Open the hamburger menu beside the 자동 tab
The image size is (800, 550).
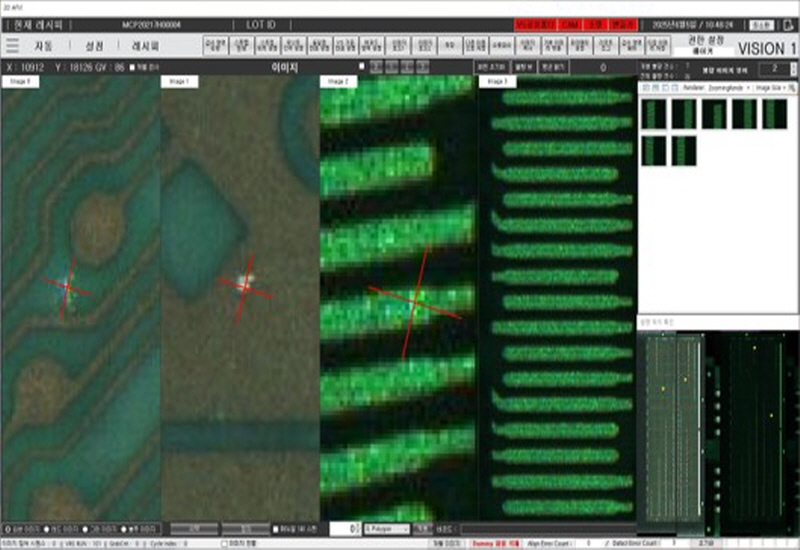[12, 46]
